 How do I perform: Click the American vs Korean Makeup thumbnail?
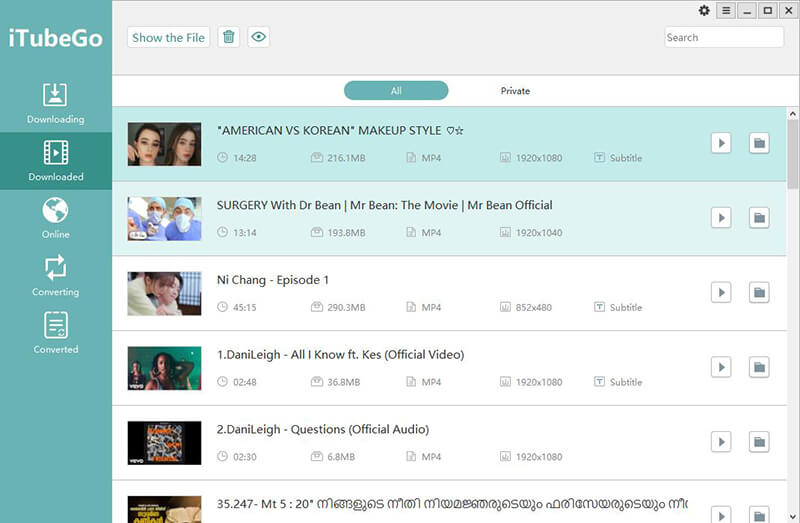[164, 144]
